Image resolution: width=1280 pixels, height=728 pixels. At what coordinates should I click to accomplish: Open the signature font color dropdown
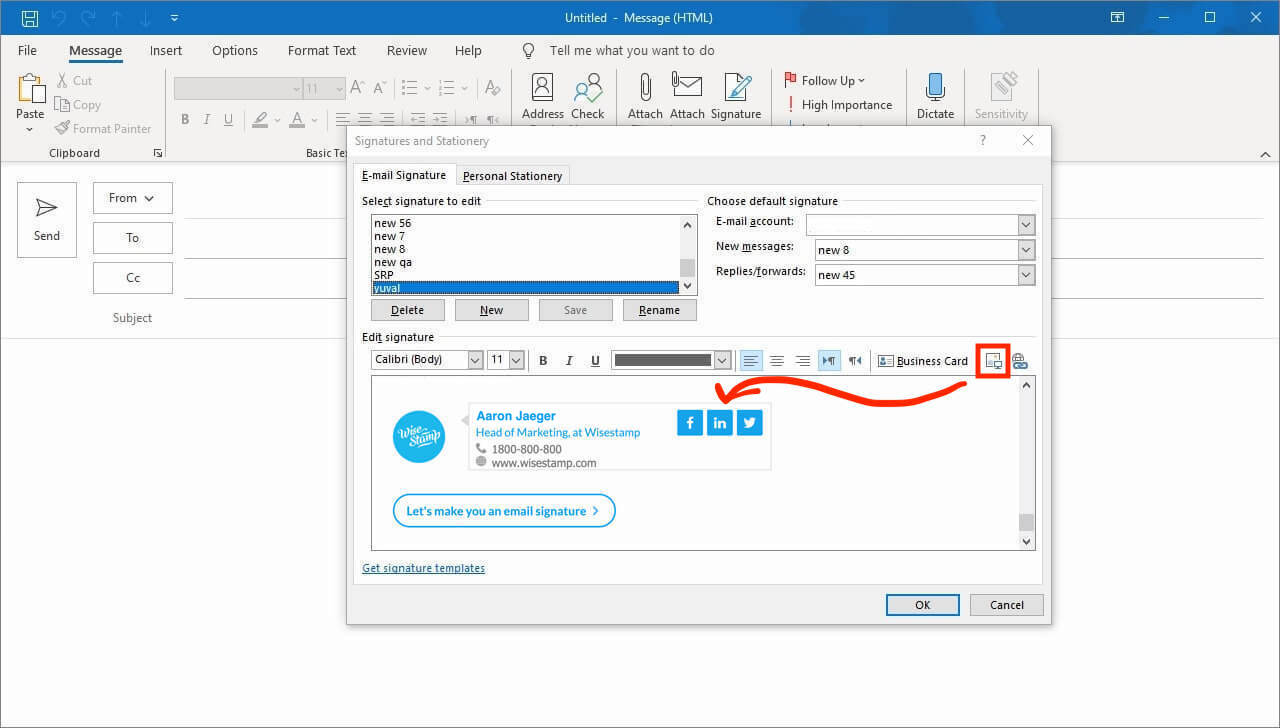tap(722, 360)
